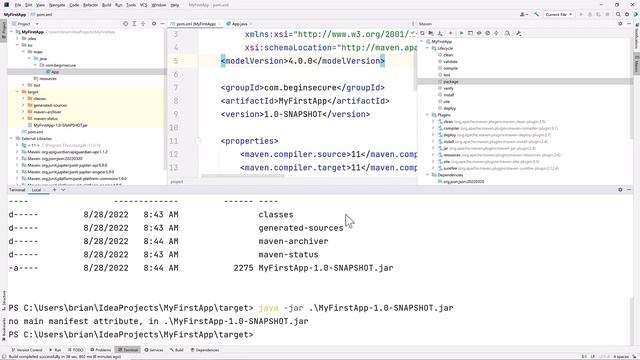Select the package lifecycle goal
640x360 pixels.
(x=451, y=82)
